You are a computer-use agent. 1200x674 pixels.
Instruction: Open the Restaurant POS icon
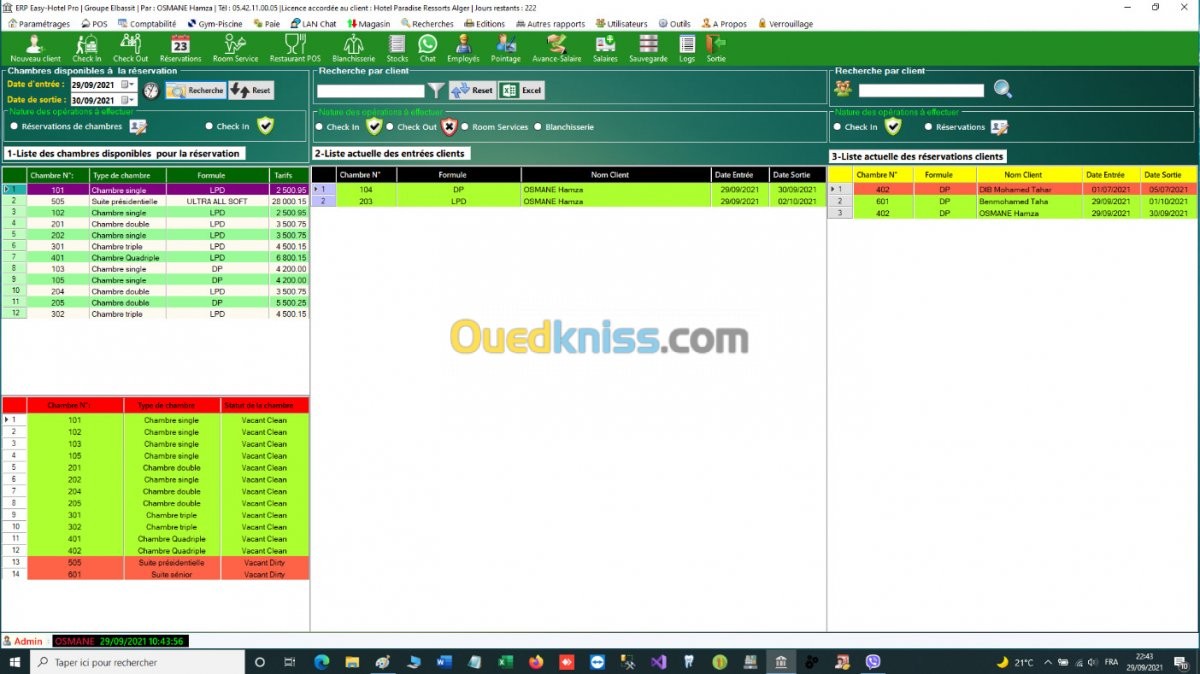point(295,48)
